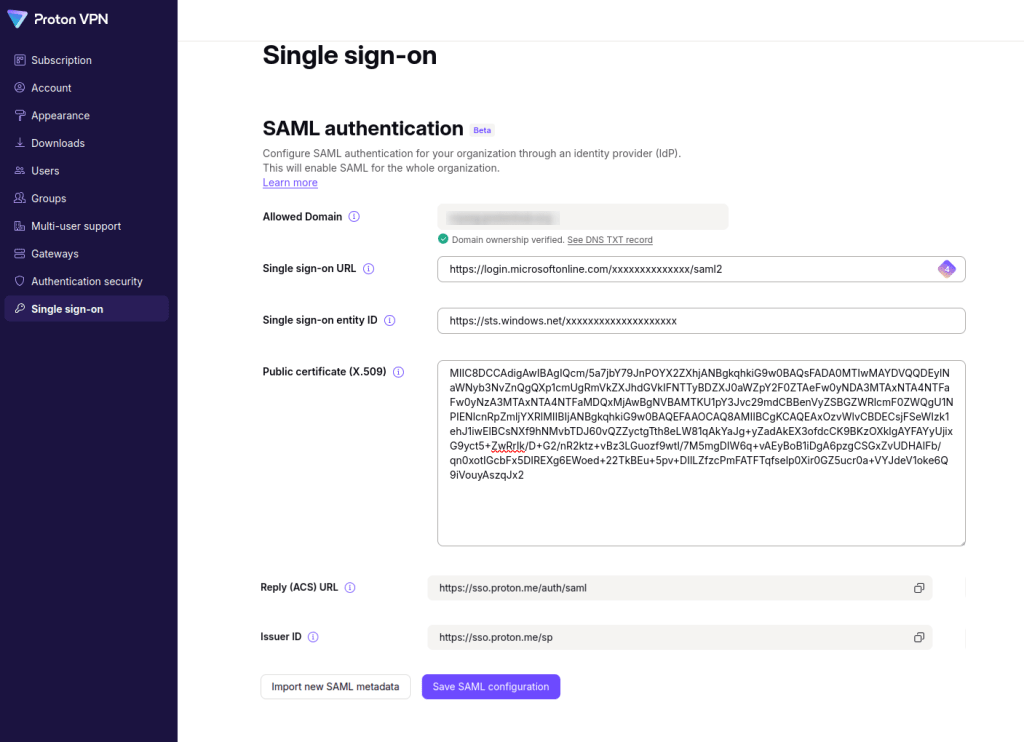Click the Single sign-on URL info icon
The height and width of the screenshot is (742, 1024).
[x=368, y=268]
